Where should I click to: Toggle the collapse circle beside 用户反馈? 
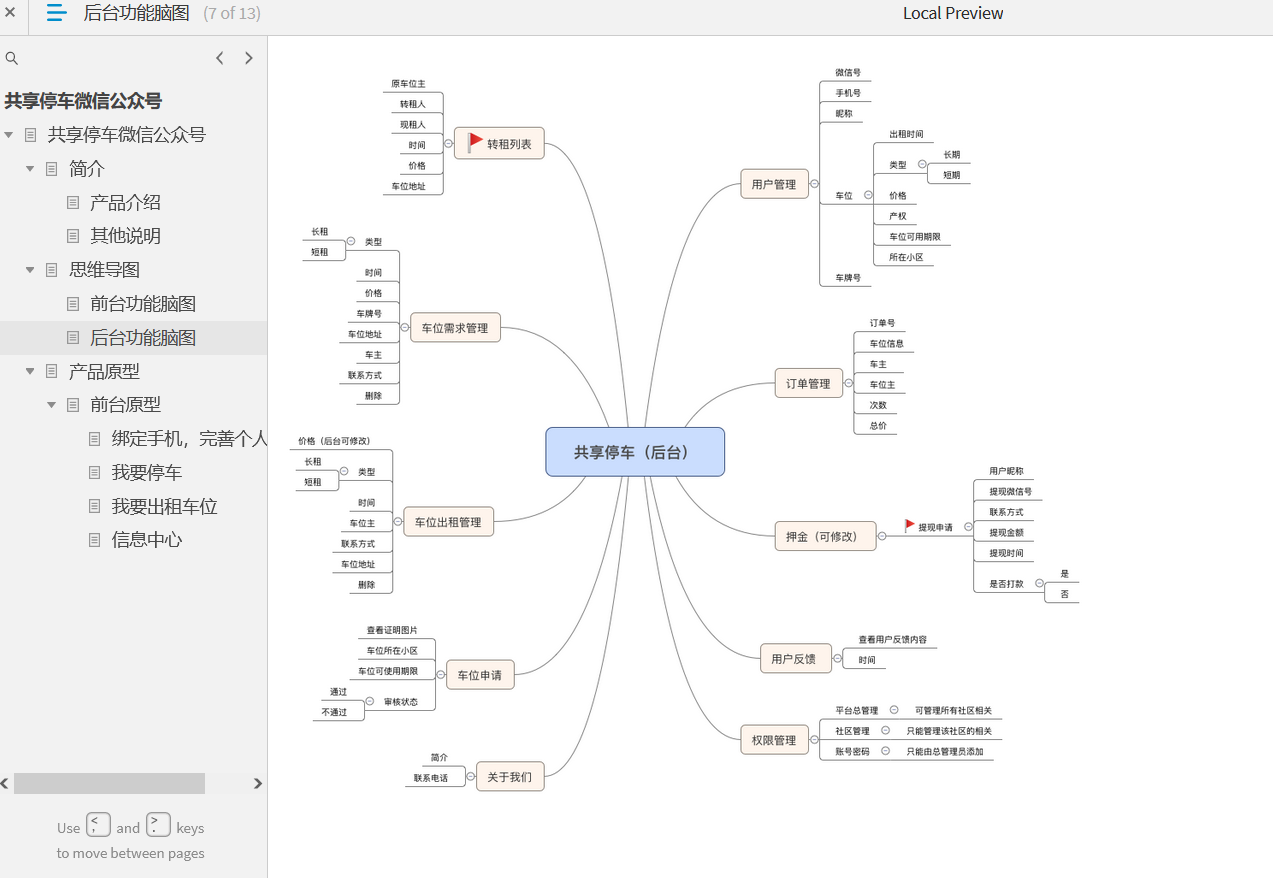click(837, 659)
